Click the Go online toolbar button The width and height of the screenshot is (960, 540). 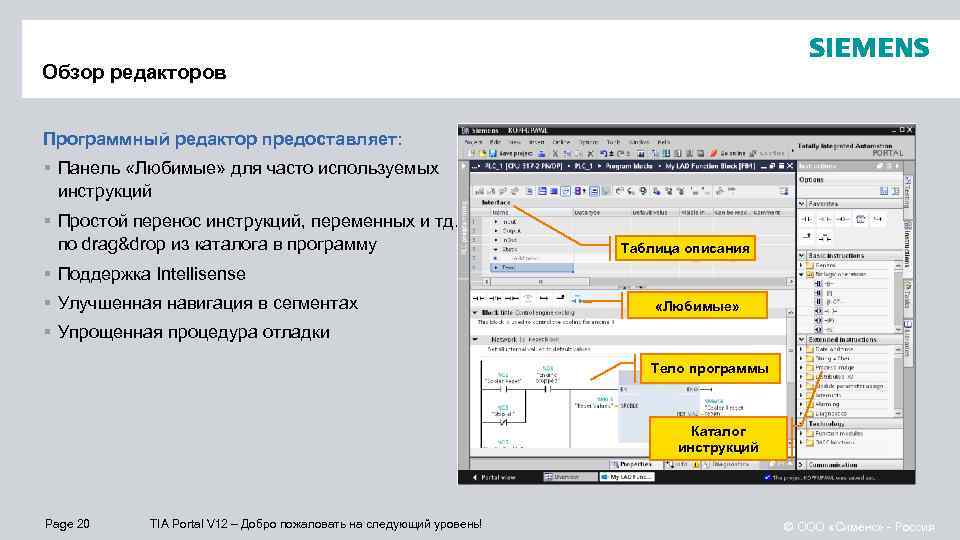pos(726,154)
